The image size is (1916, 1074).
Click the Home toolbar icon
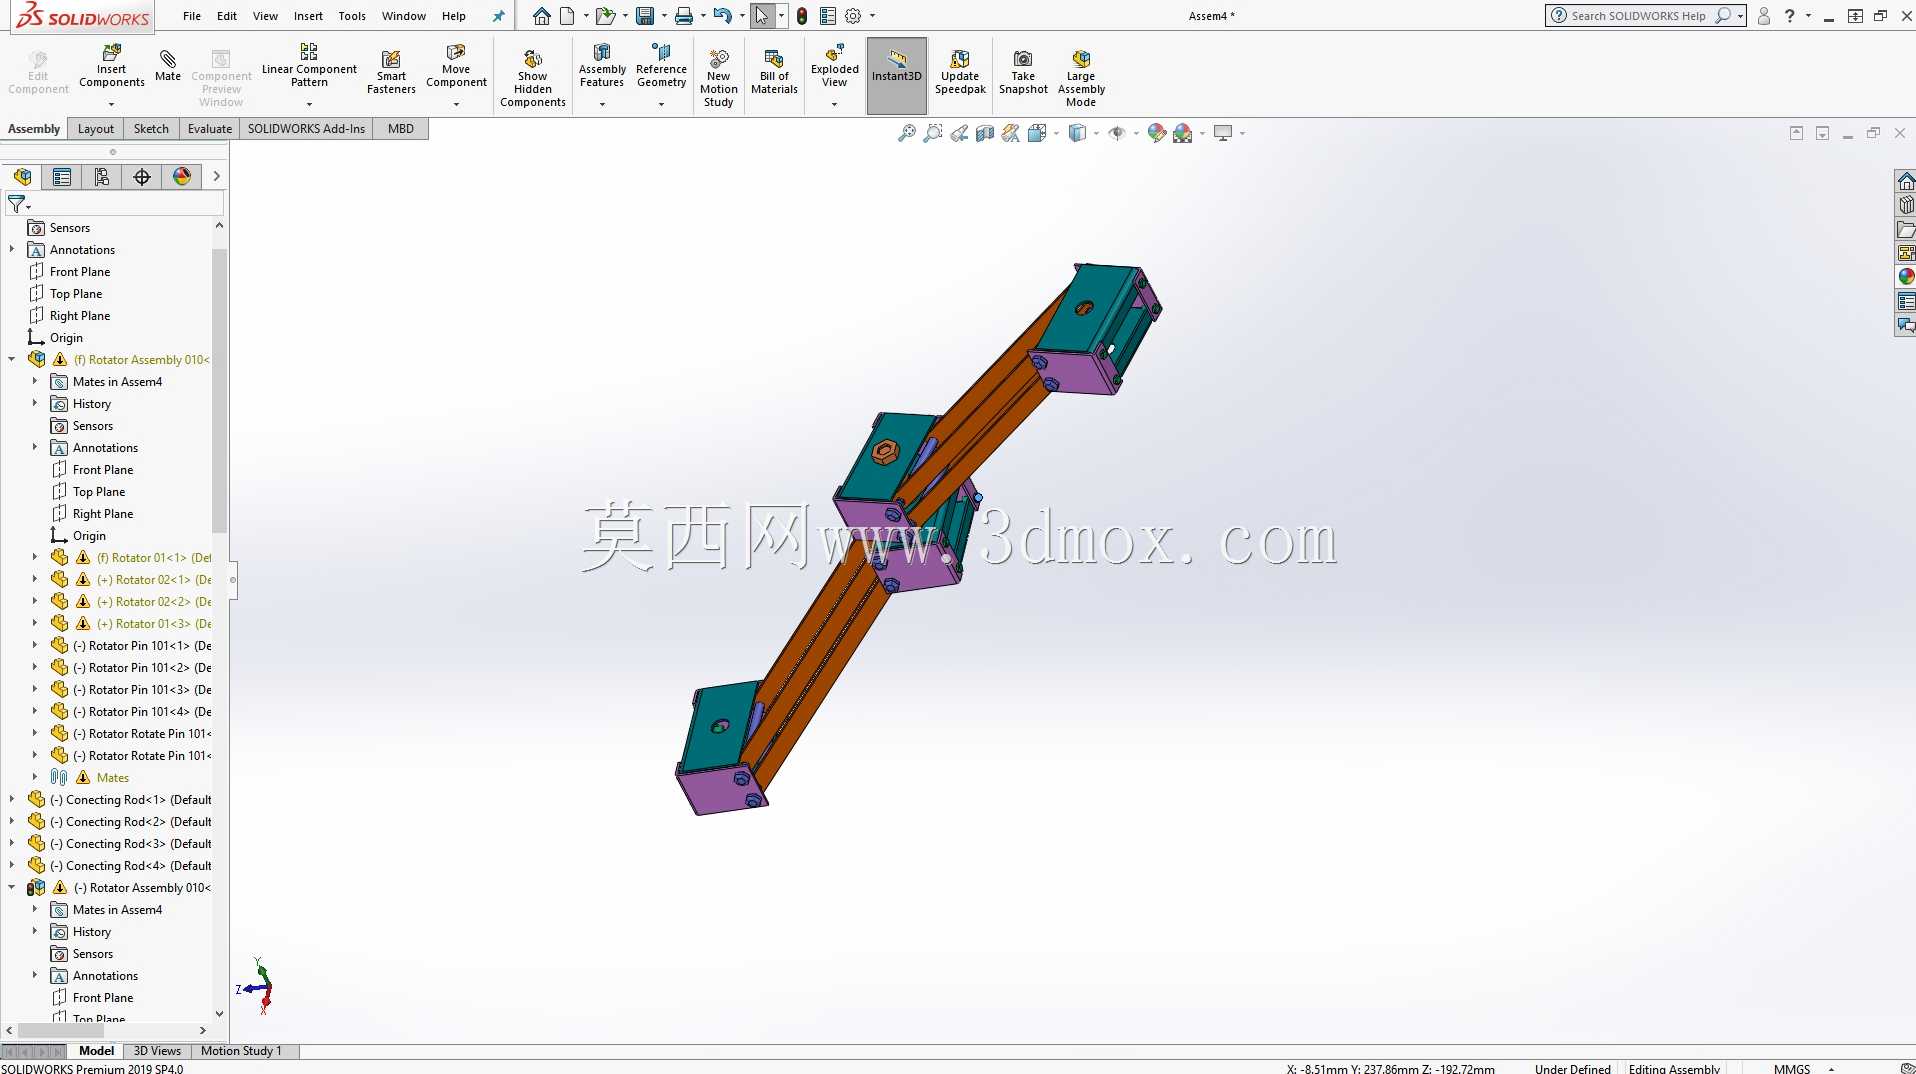541,16
